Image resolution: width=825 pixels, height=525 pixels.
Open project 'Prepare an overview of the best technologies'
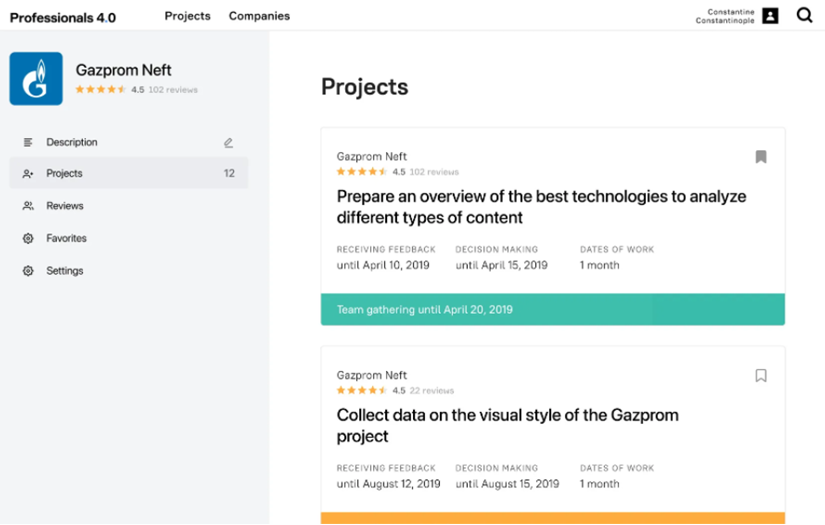(x=541, y=207)
